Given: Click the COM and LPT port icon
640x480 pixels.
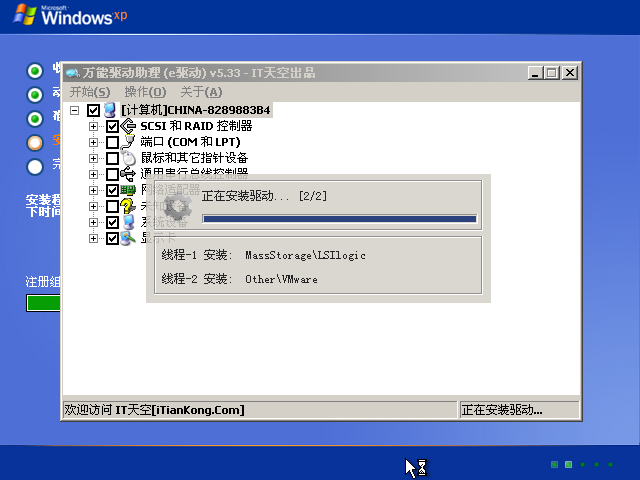Looking at the screenshot, I should 128,142.
